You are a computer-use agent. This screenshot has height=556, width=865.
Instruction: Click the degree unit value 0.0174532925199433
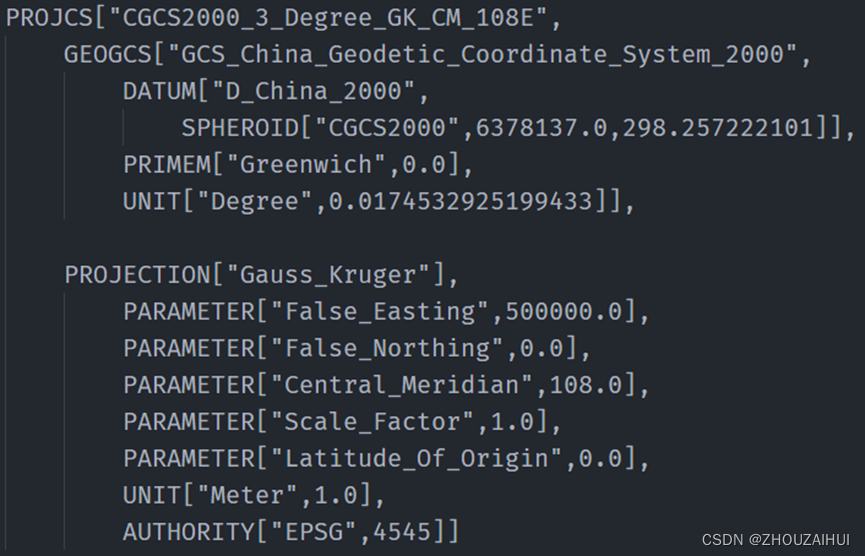coord(461,200)
